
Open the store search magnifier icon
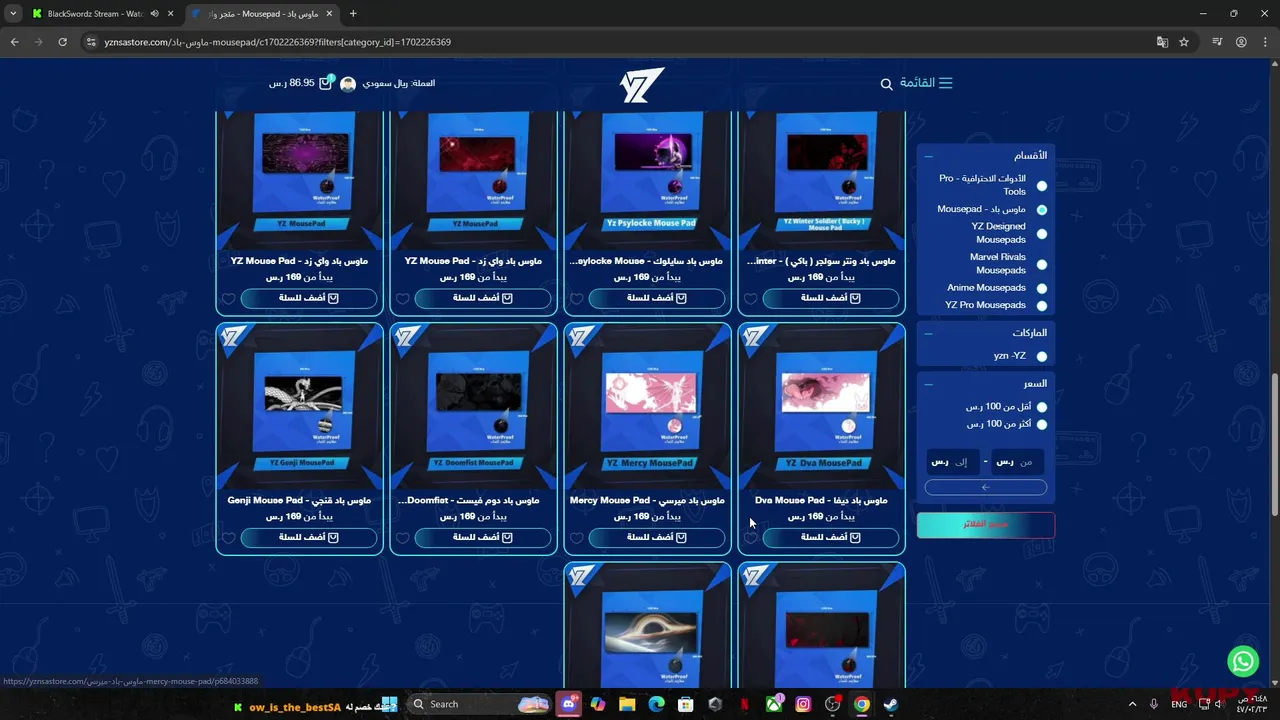pyautogui.click(x=886, y=84)
